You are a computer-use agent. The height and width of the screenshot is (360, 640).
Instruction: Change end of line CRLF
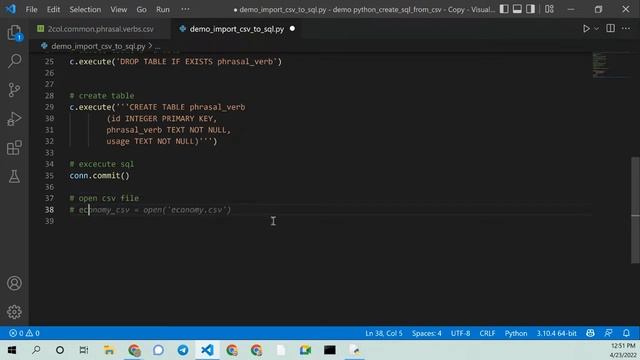[487, 333]
